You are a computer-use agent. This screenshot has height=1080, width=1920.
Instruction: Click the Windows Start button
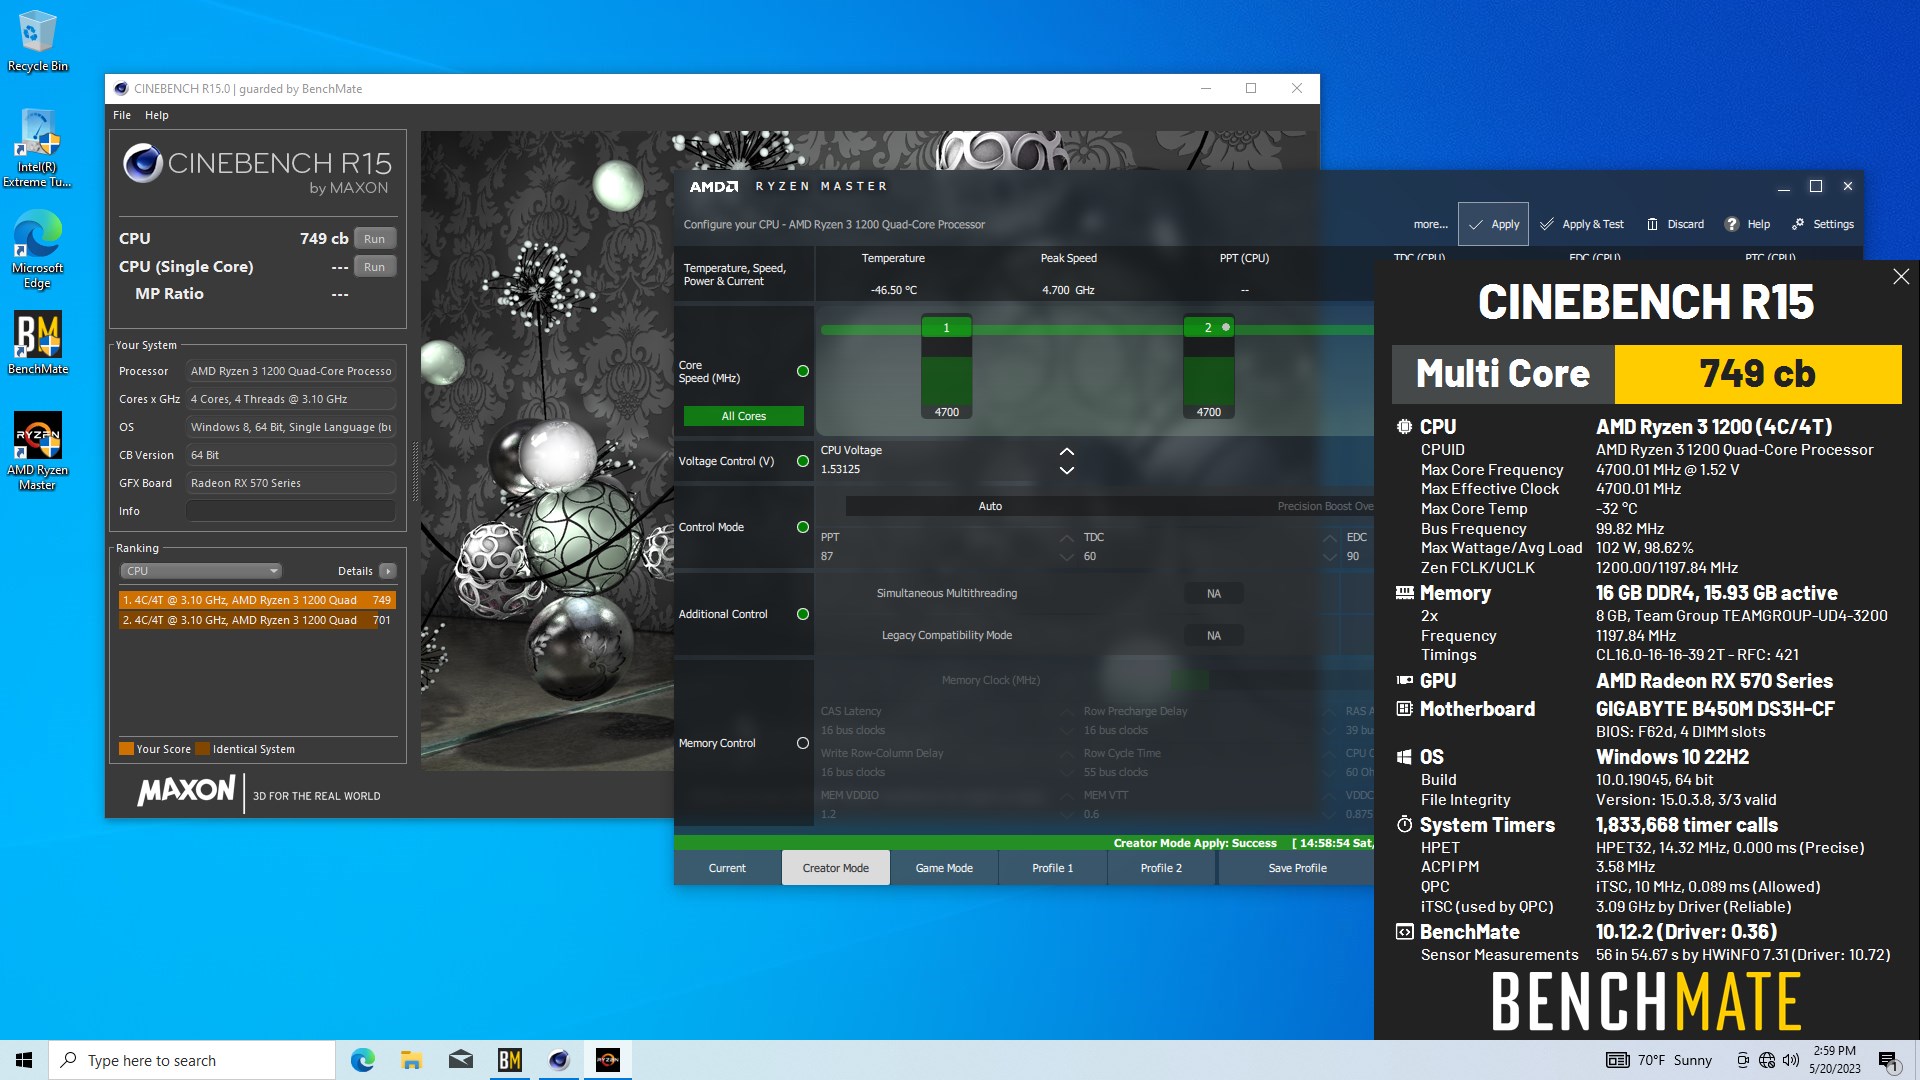tap(24, 1060)
